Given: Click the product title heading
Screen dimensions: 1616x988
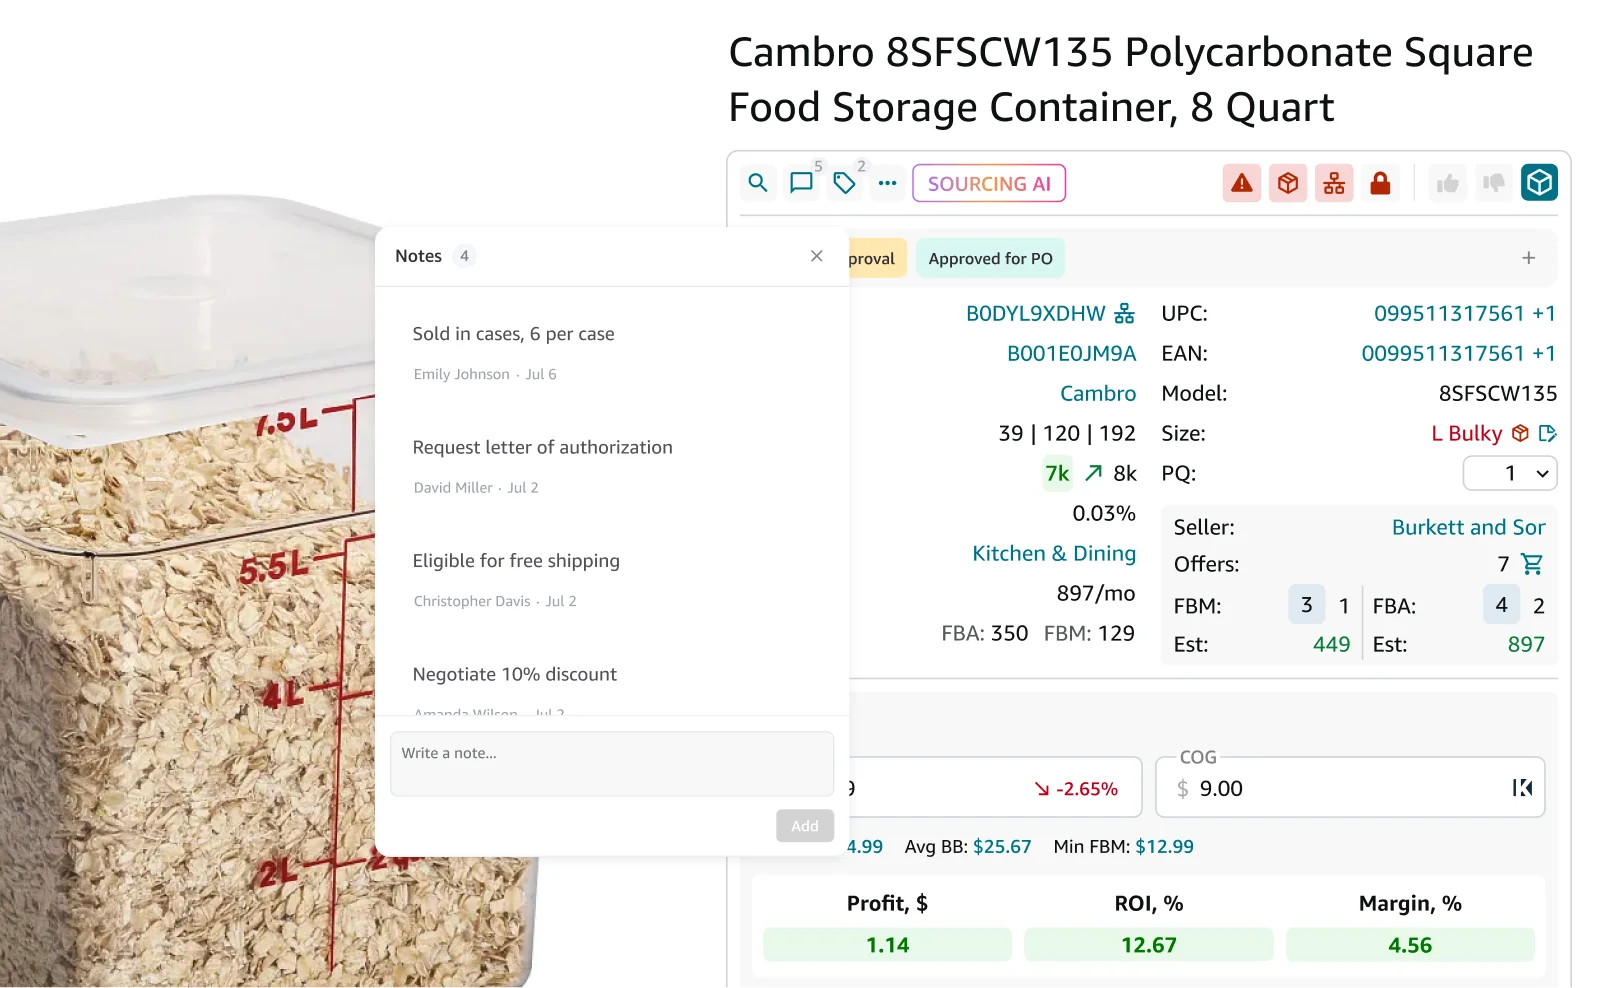Looking at the screenshot, I should [x=1130, y=80].
